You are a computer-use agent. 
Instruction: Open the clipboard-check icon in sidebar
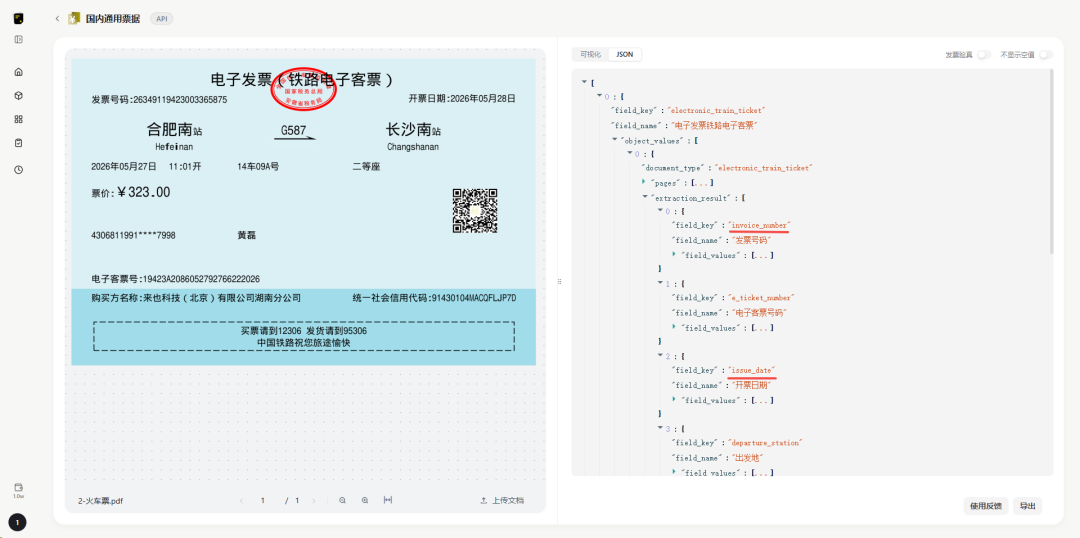point(19,143)
